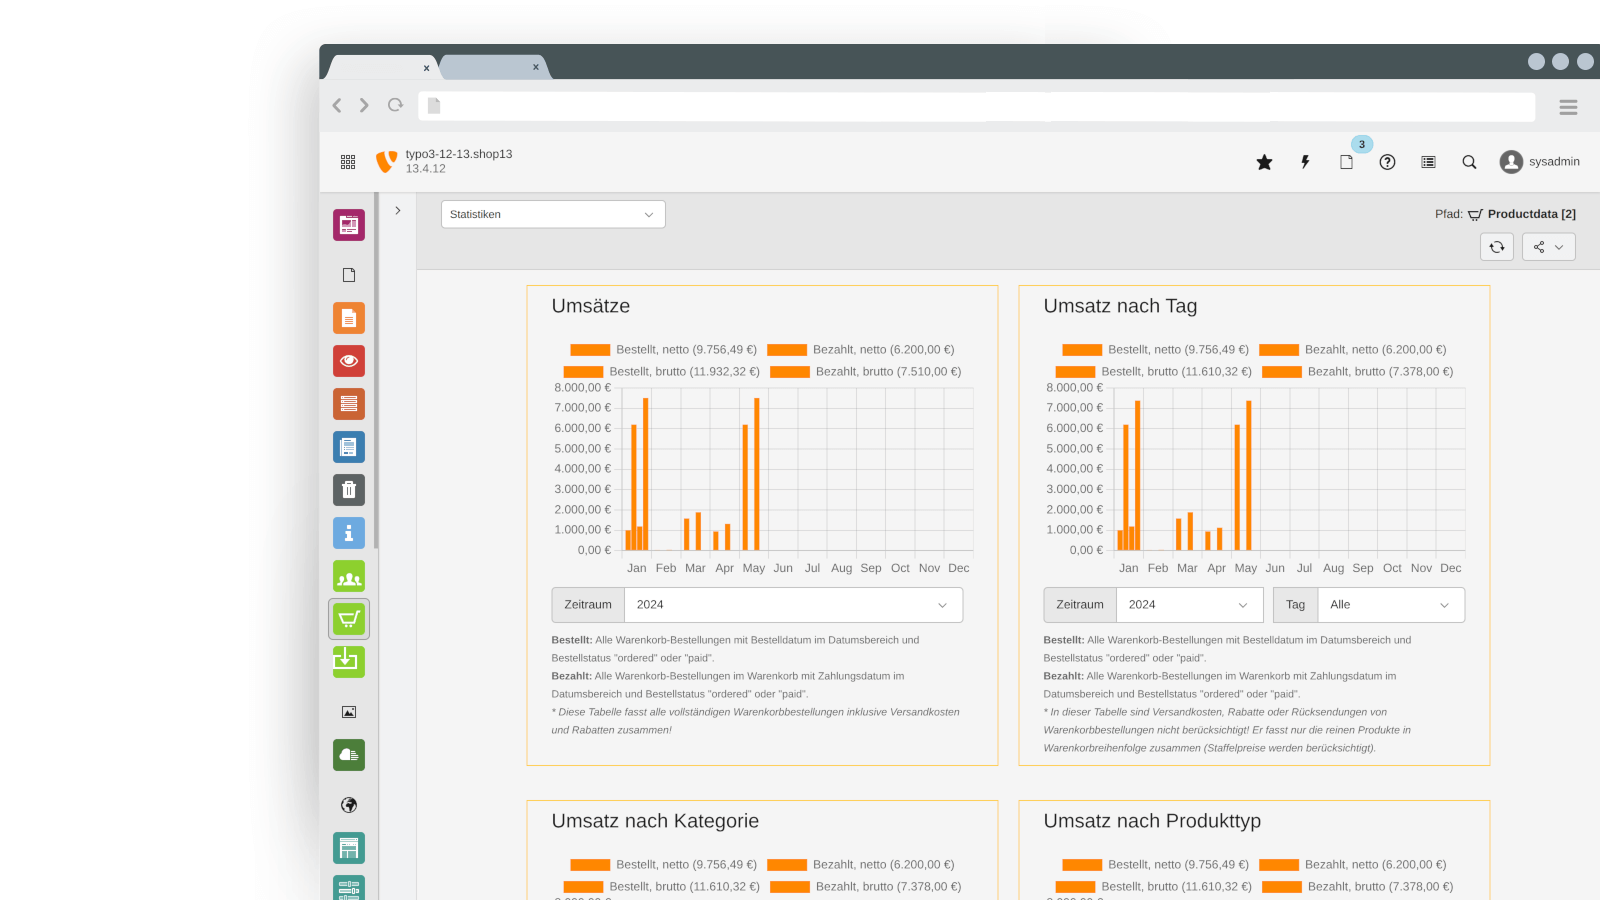Screen dimensions: 1600x900
Task: Open the Tag Alle dropdown
Action: 1391,605
